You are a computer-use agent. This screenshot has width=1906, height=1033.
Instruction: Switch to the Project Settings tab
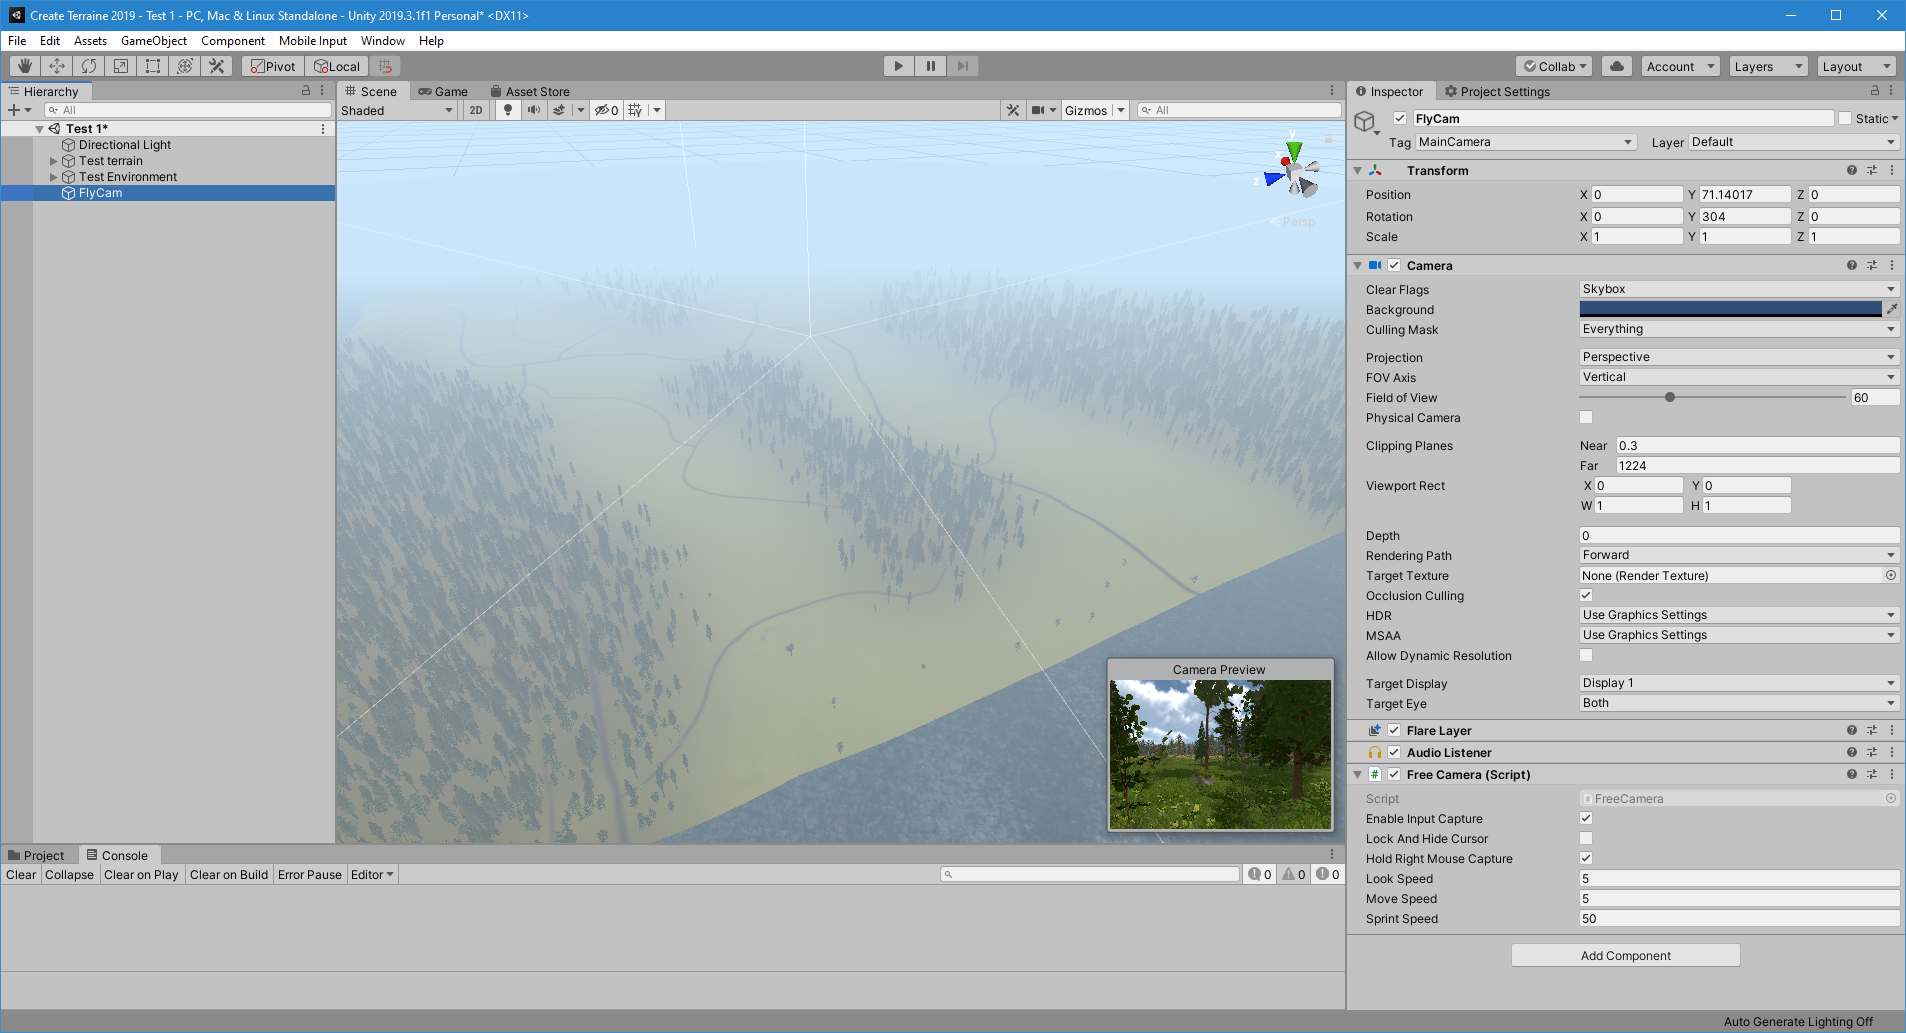coord(1497,91)
